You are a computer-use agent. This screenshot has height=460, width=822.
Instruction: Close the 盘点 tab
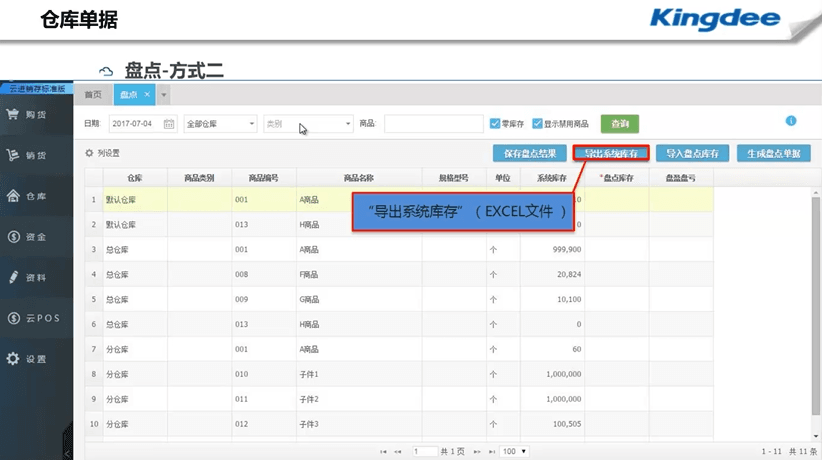[x=147, y=94]
